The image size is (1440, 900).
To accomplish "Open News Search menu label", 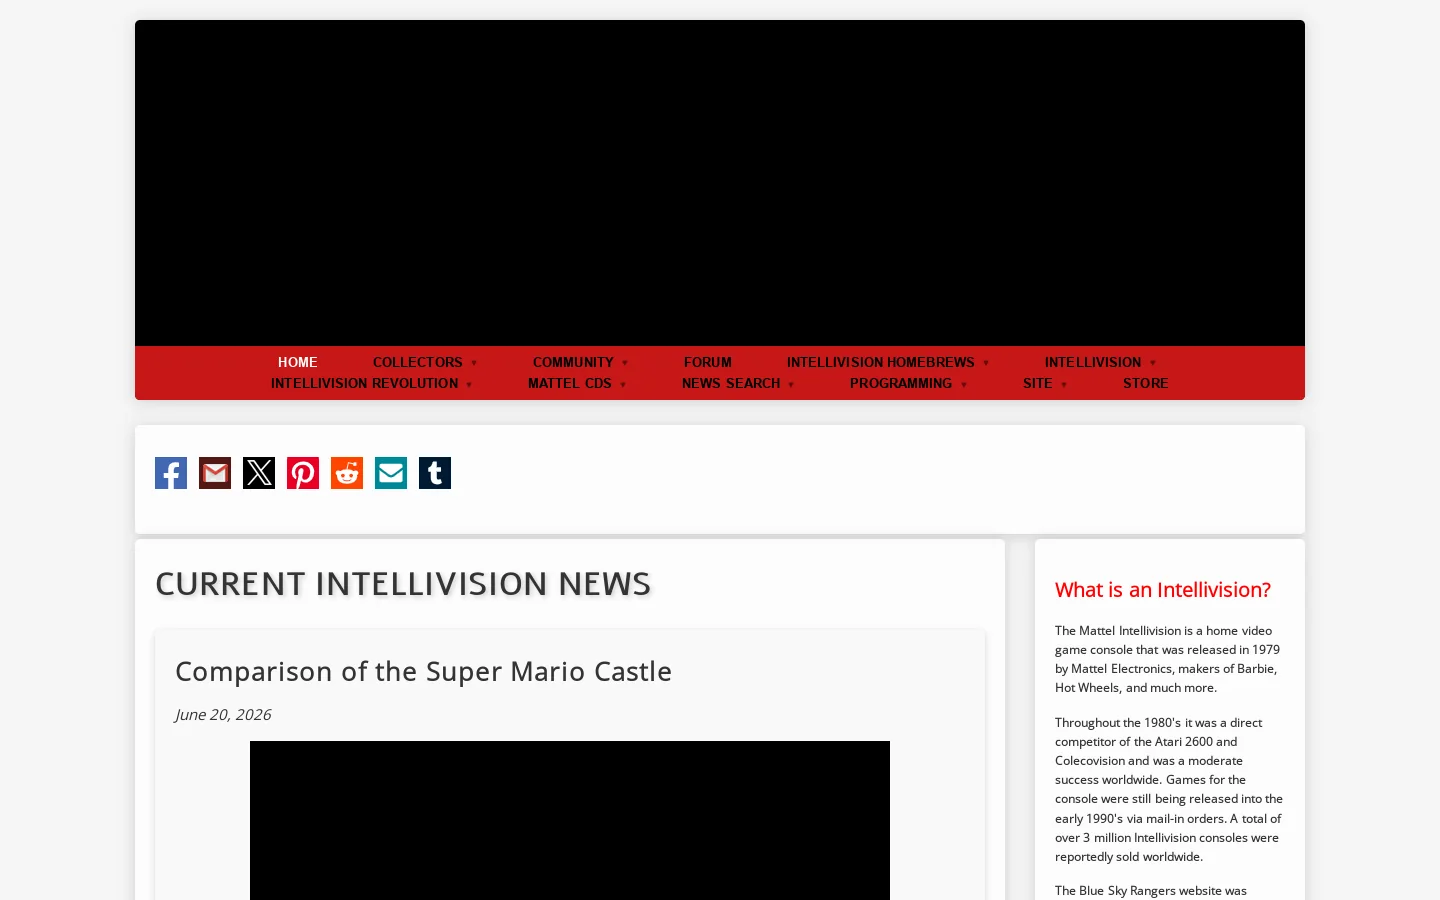I will click(731, 383).
